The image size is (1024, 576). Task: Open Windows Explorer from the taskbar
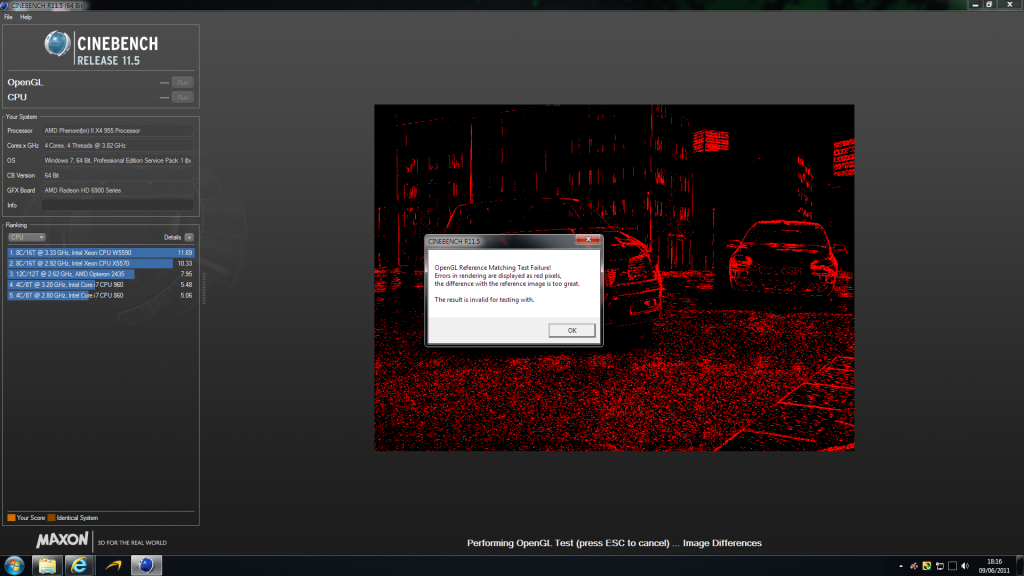[x=47, y=566]
